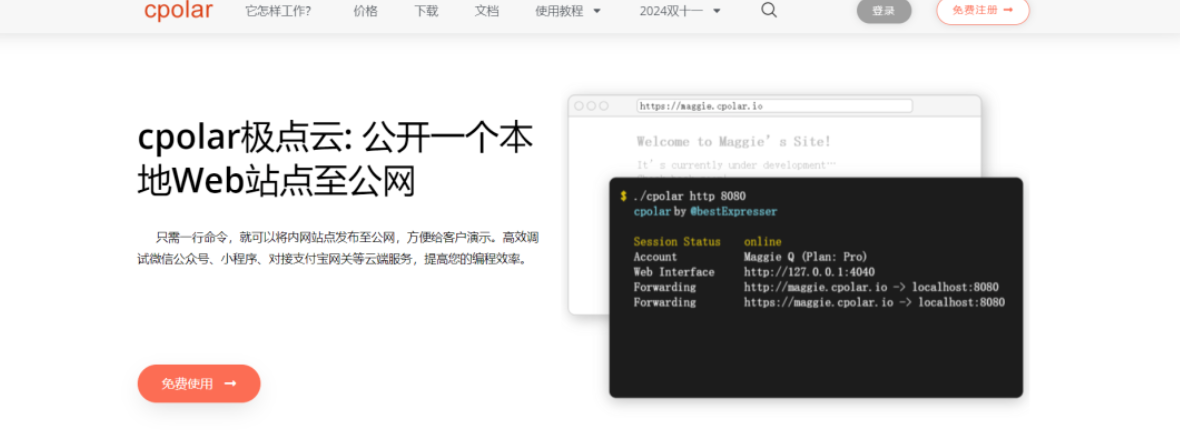Screen dimensions: 1180x432
Task: Click the description paragraph starting 只需一行命令
Action: click(337, 248)
